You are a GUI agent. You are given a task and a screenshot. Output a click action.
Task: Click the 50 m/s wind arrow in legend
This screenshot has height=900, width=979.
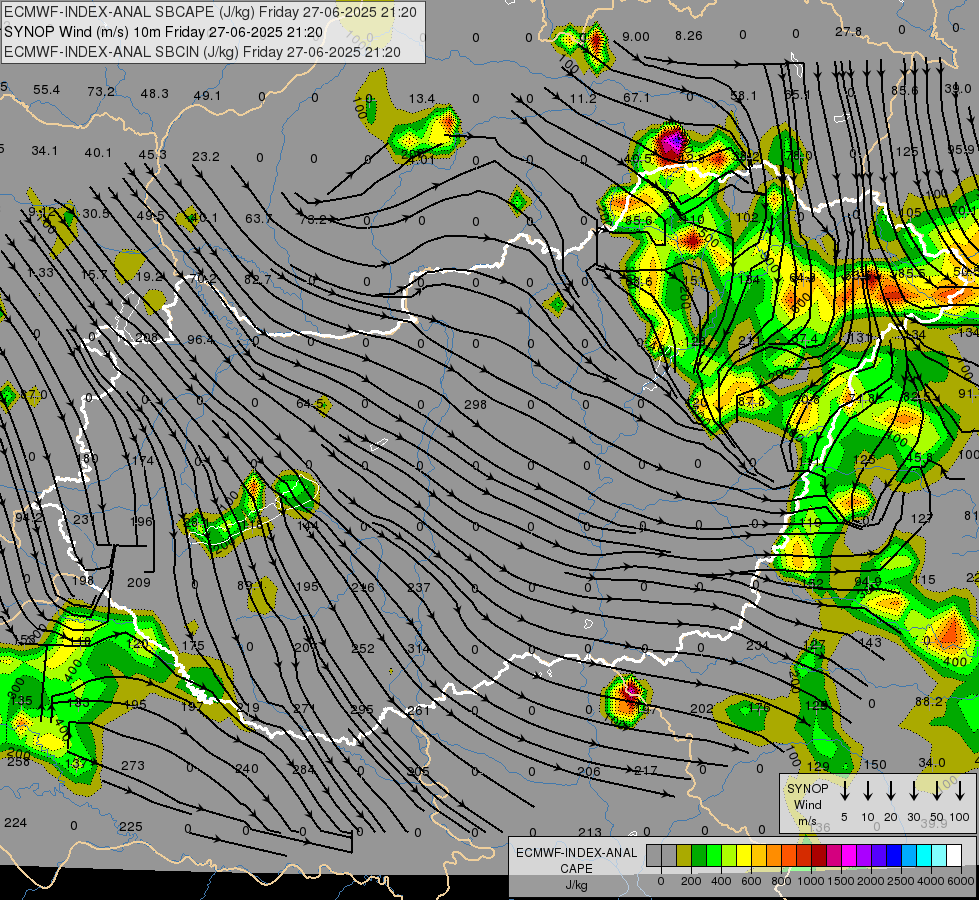tap(937, 791)
